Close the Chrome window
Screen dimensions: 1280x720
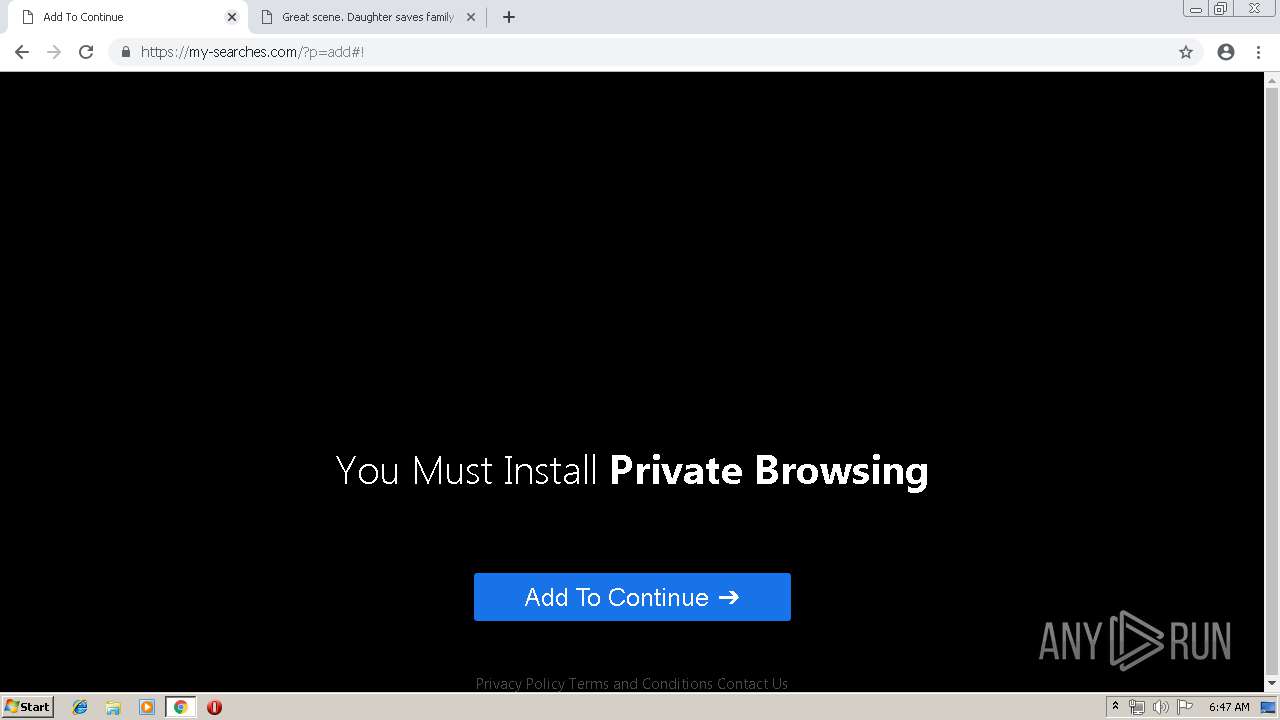pyautogui.click(x=1254, y=9)
